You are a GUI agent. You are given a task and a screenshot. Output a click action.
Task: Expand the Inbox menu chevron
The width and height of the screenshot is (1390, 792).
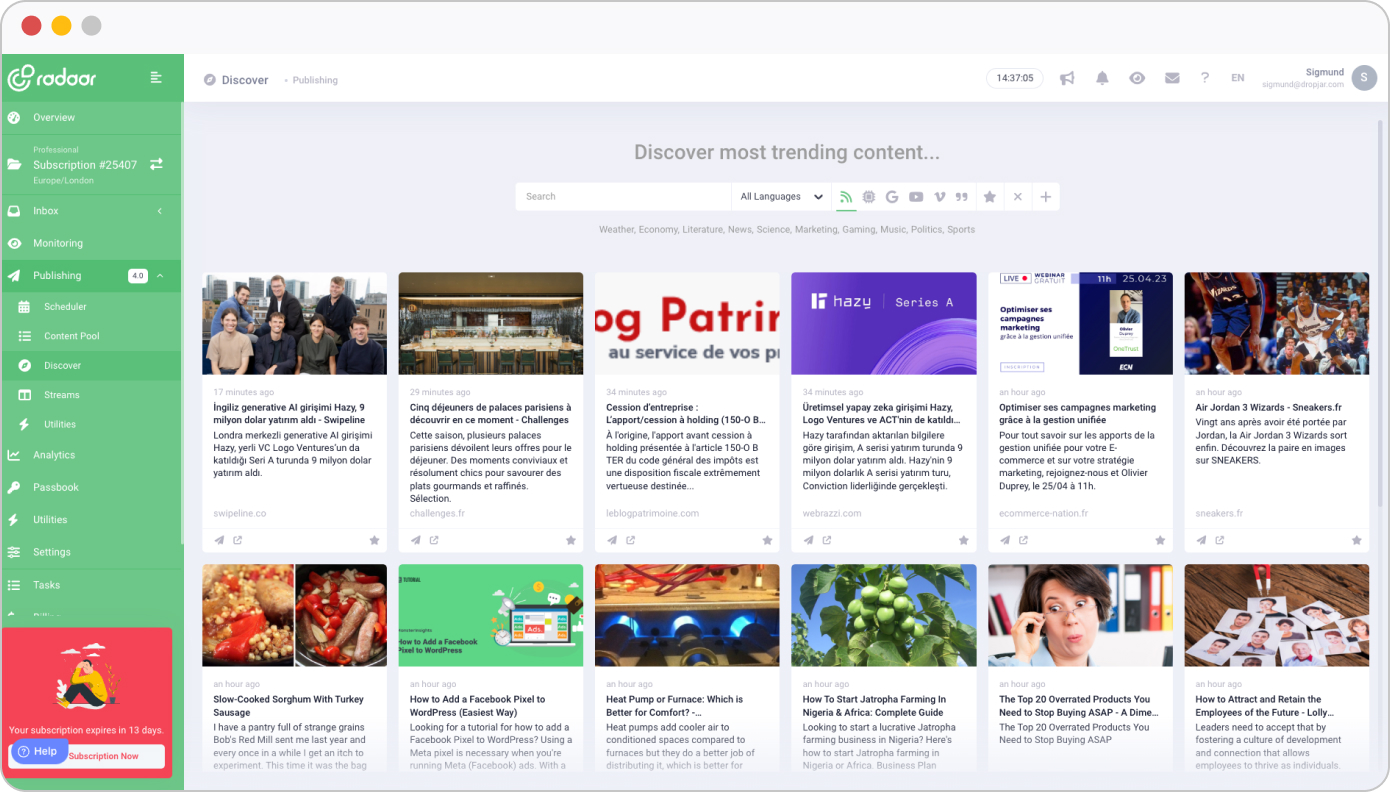160,211
